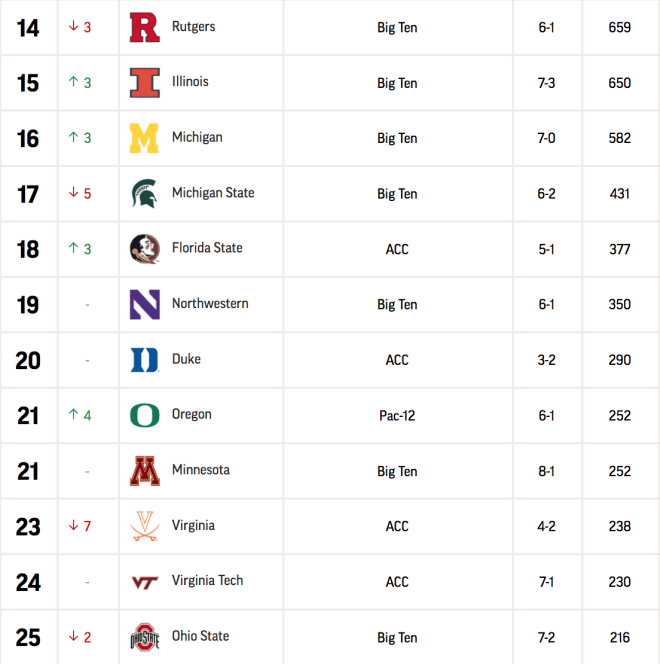Click Minnesota's 8-1 record cell
Image resolution: width=660 pixels, height=664 pixels.
(547, 471)
